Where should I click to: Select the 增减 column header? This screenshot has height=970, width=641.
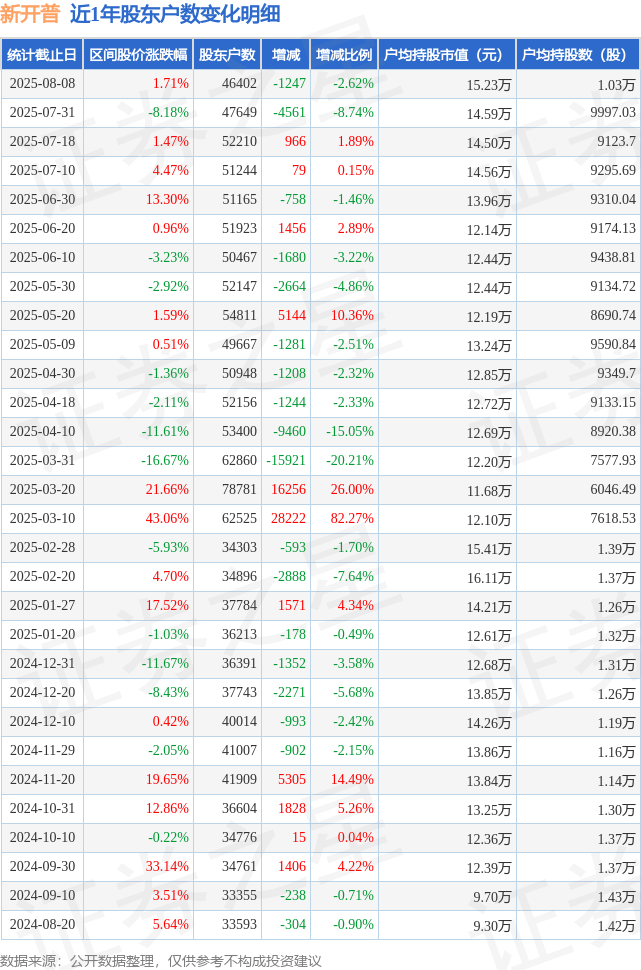click(x=286, y=55)
